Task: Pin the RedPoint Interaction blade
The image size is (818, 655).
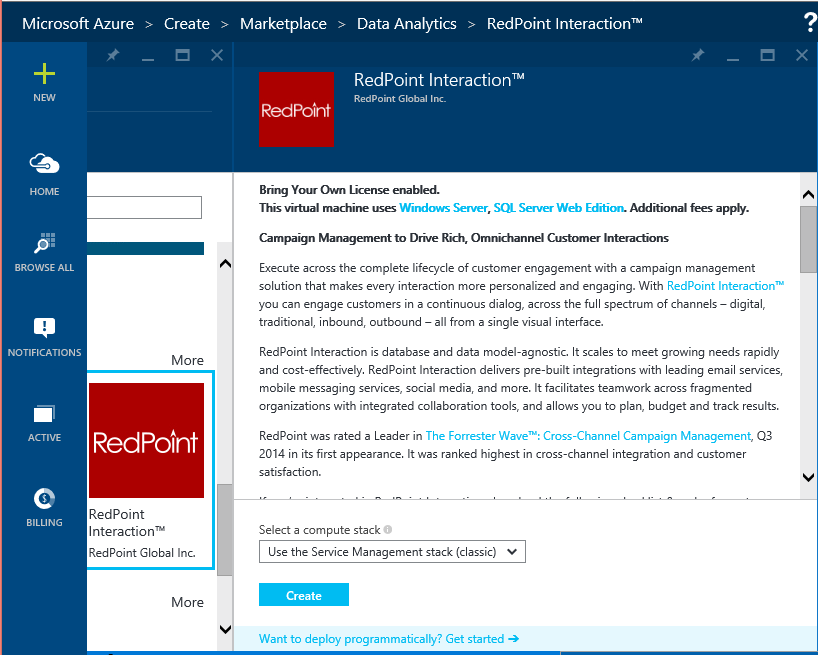Action: (x=700, y=56)
